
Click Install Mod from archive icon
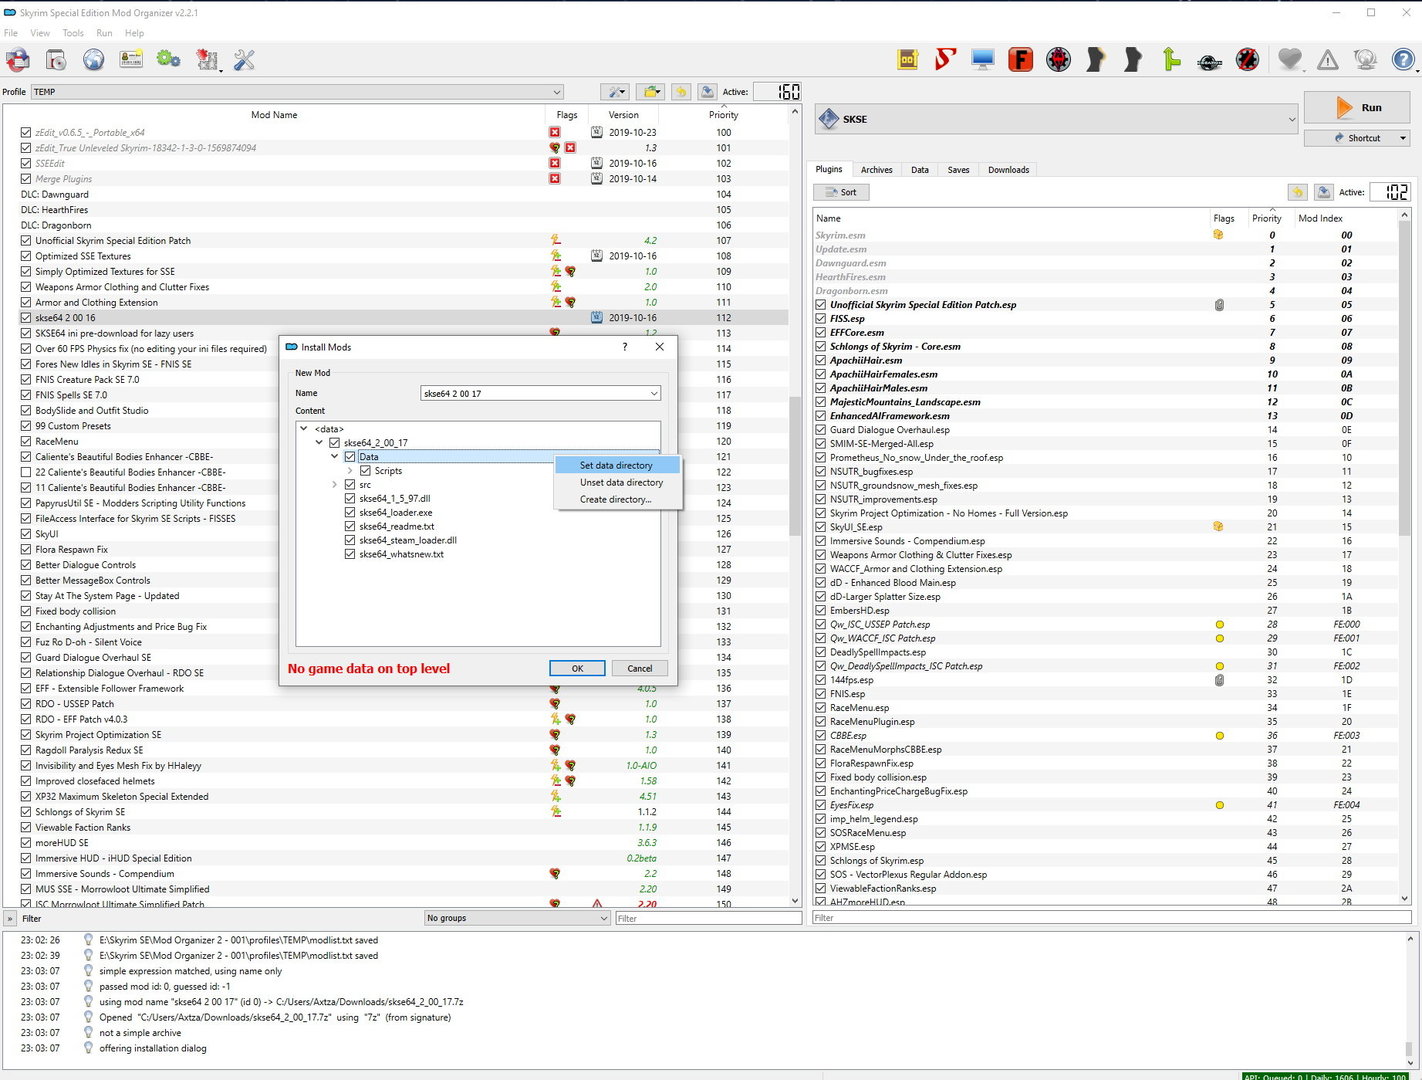(56, 60)
